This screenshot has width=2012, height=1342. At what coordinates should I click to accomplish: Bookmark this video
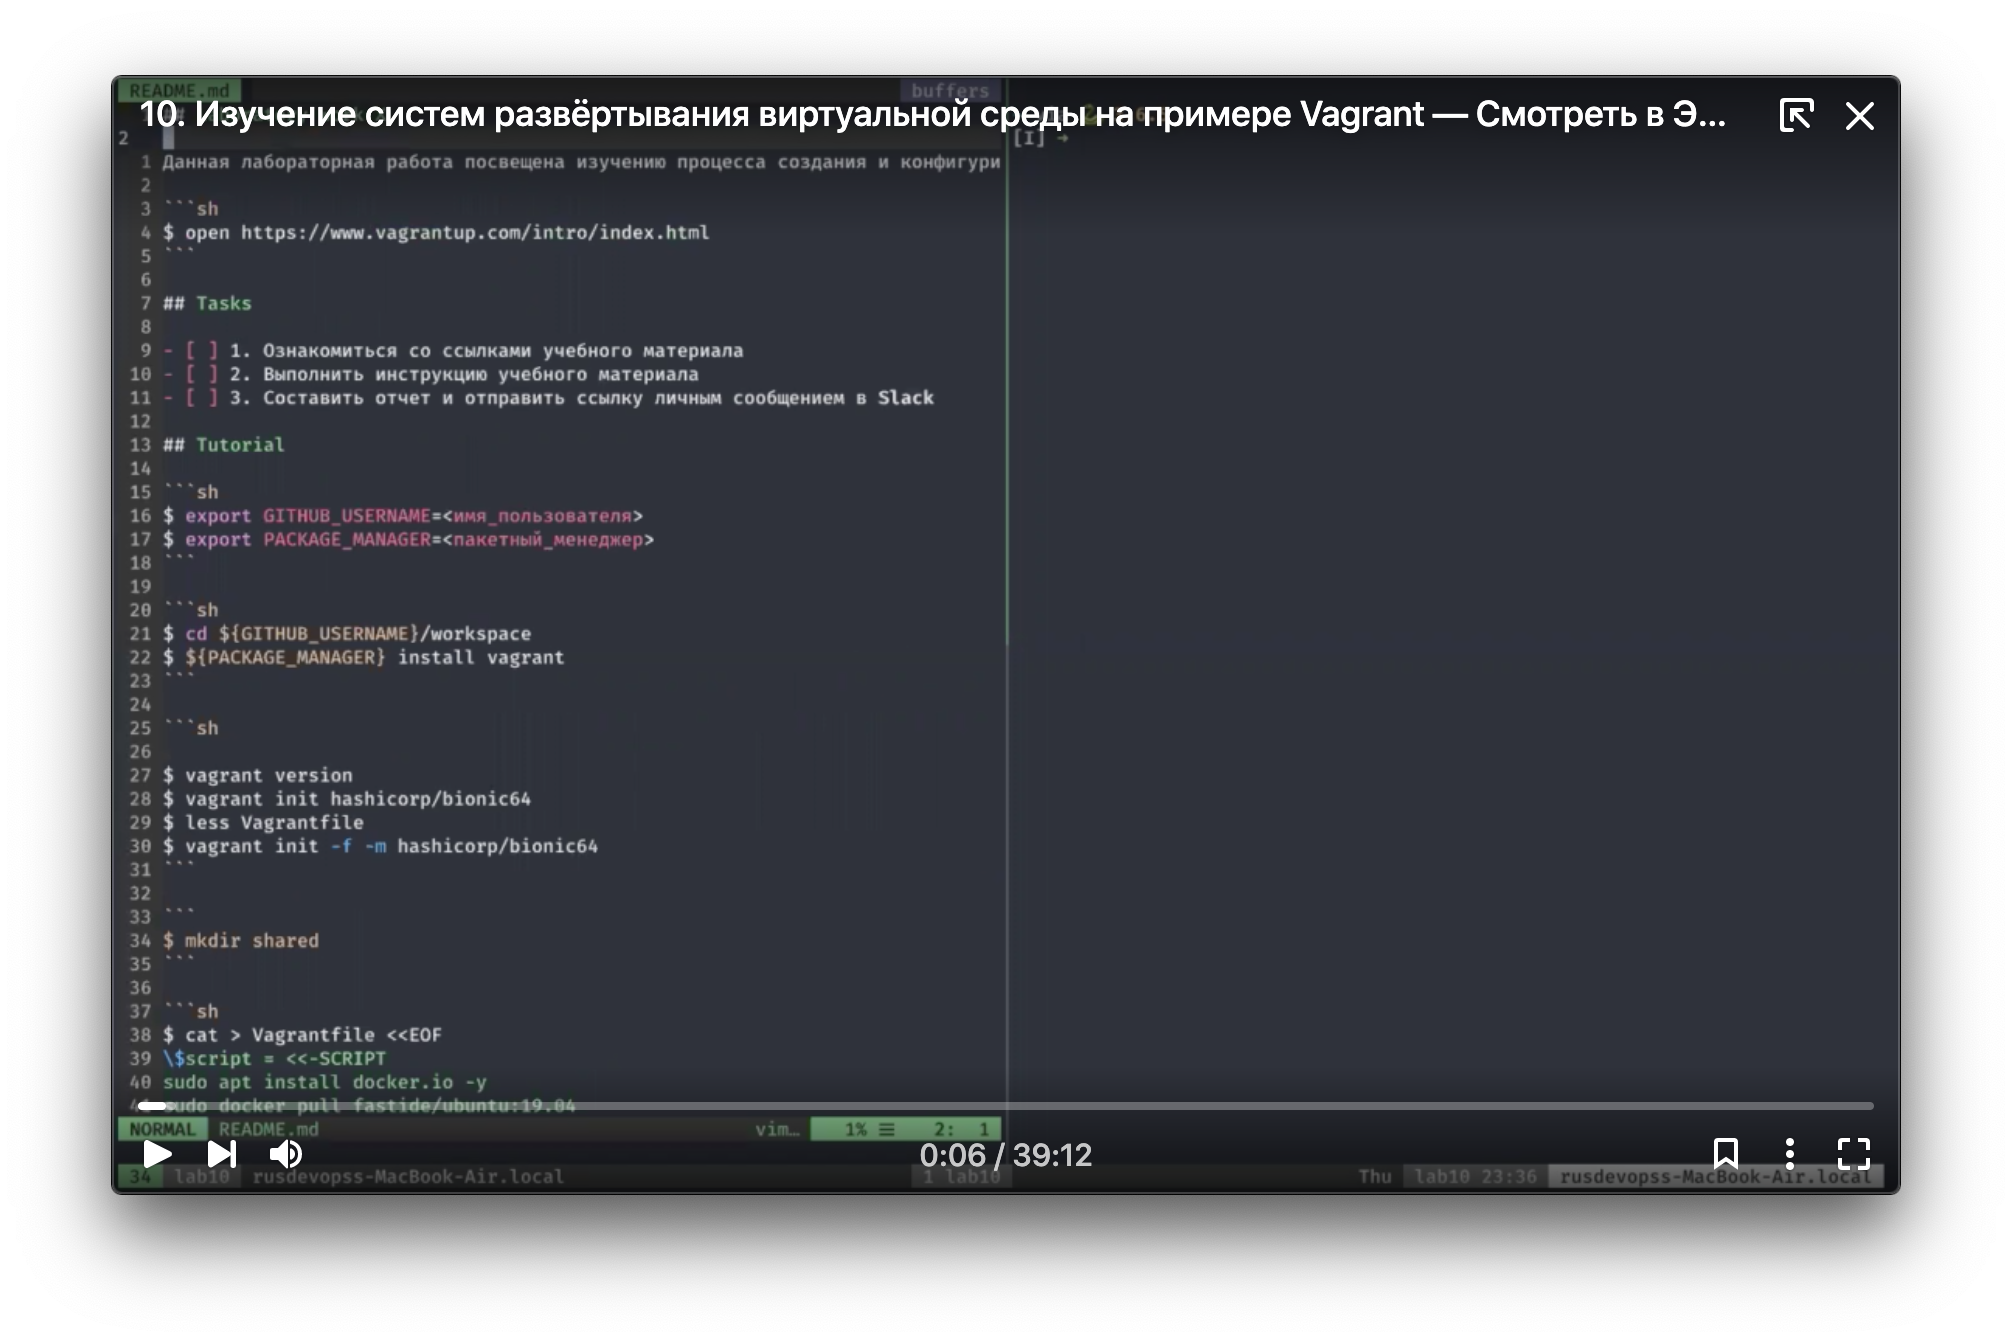(1726, 1153)
